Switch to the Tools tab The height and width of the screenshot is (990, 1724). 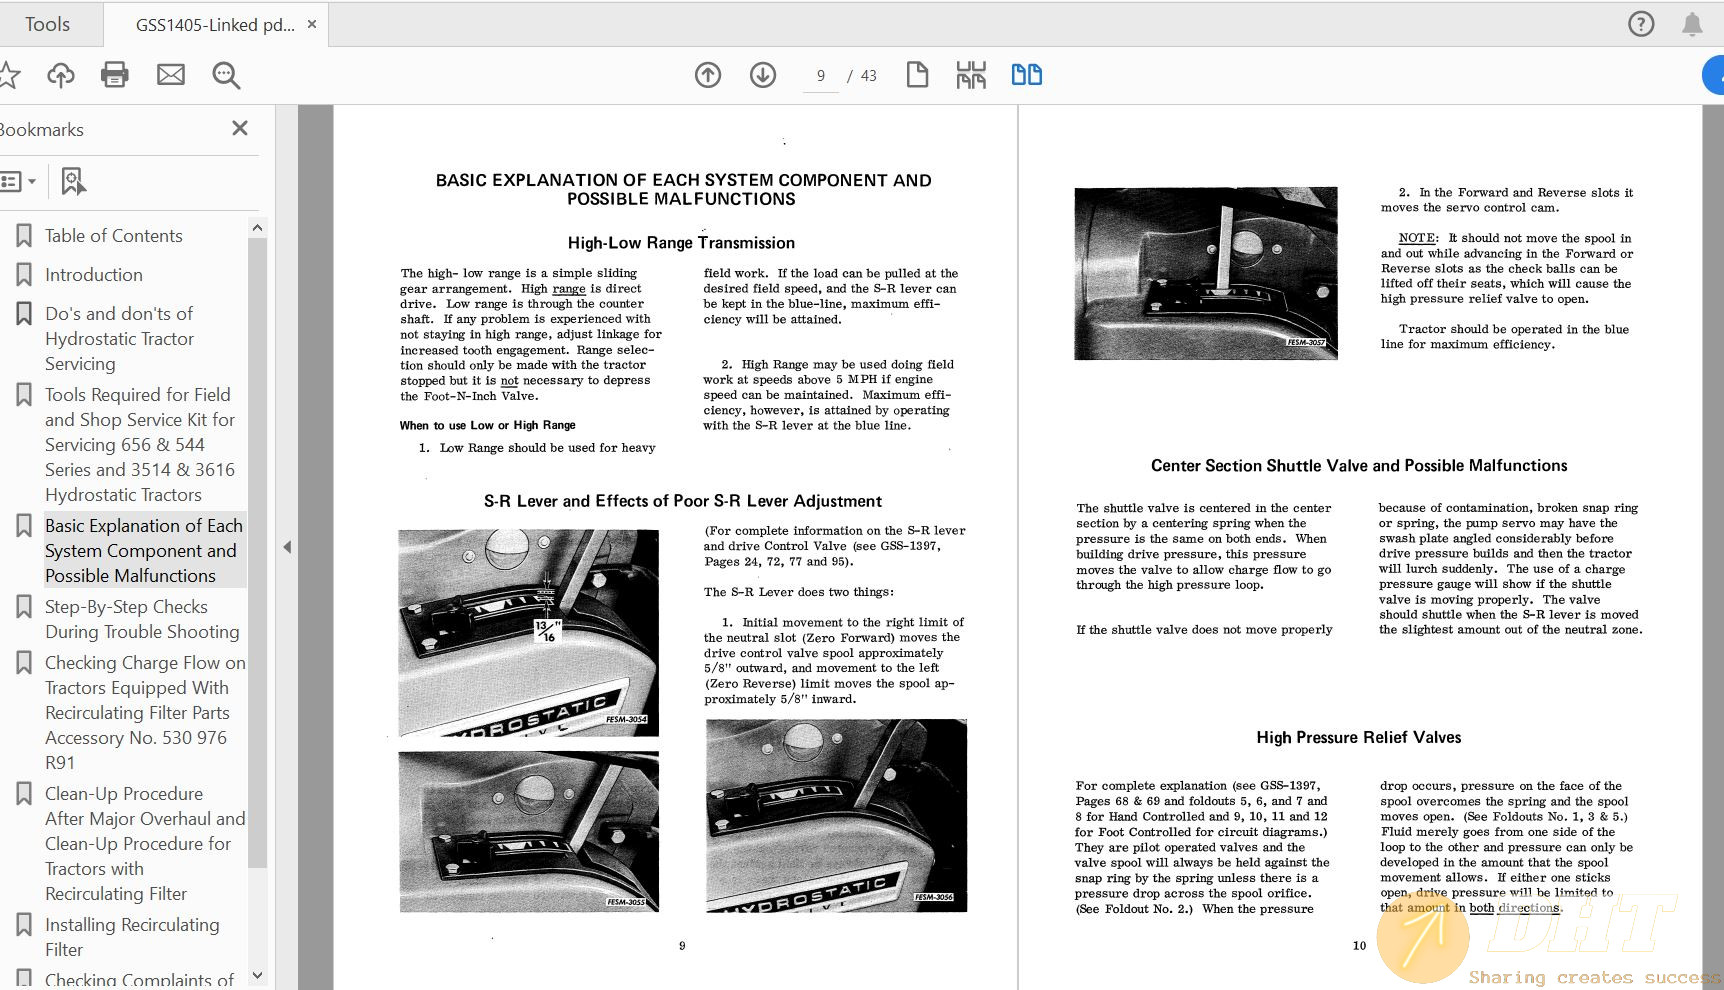click(x=46, y=23)
